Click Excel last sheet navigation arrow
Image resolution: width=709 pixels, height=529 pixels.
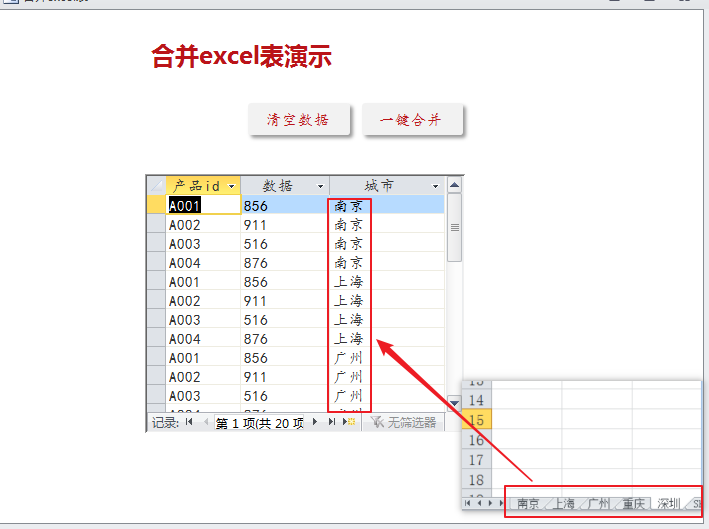pos(501,503)
